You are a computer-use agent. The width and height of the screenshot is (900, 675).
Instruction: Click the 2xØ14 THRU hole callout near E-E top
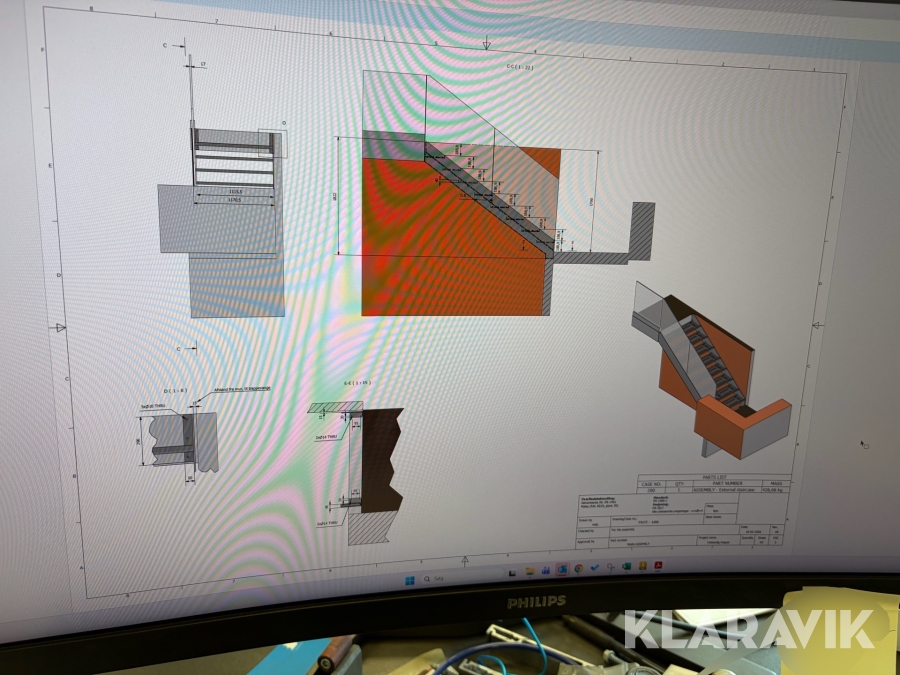[325, 437]
